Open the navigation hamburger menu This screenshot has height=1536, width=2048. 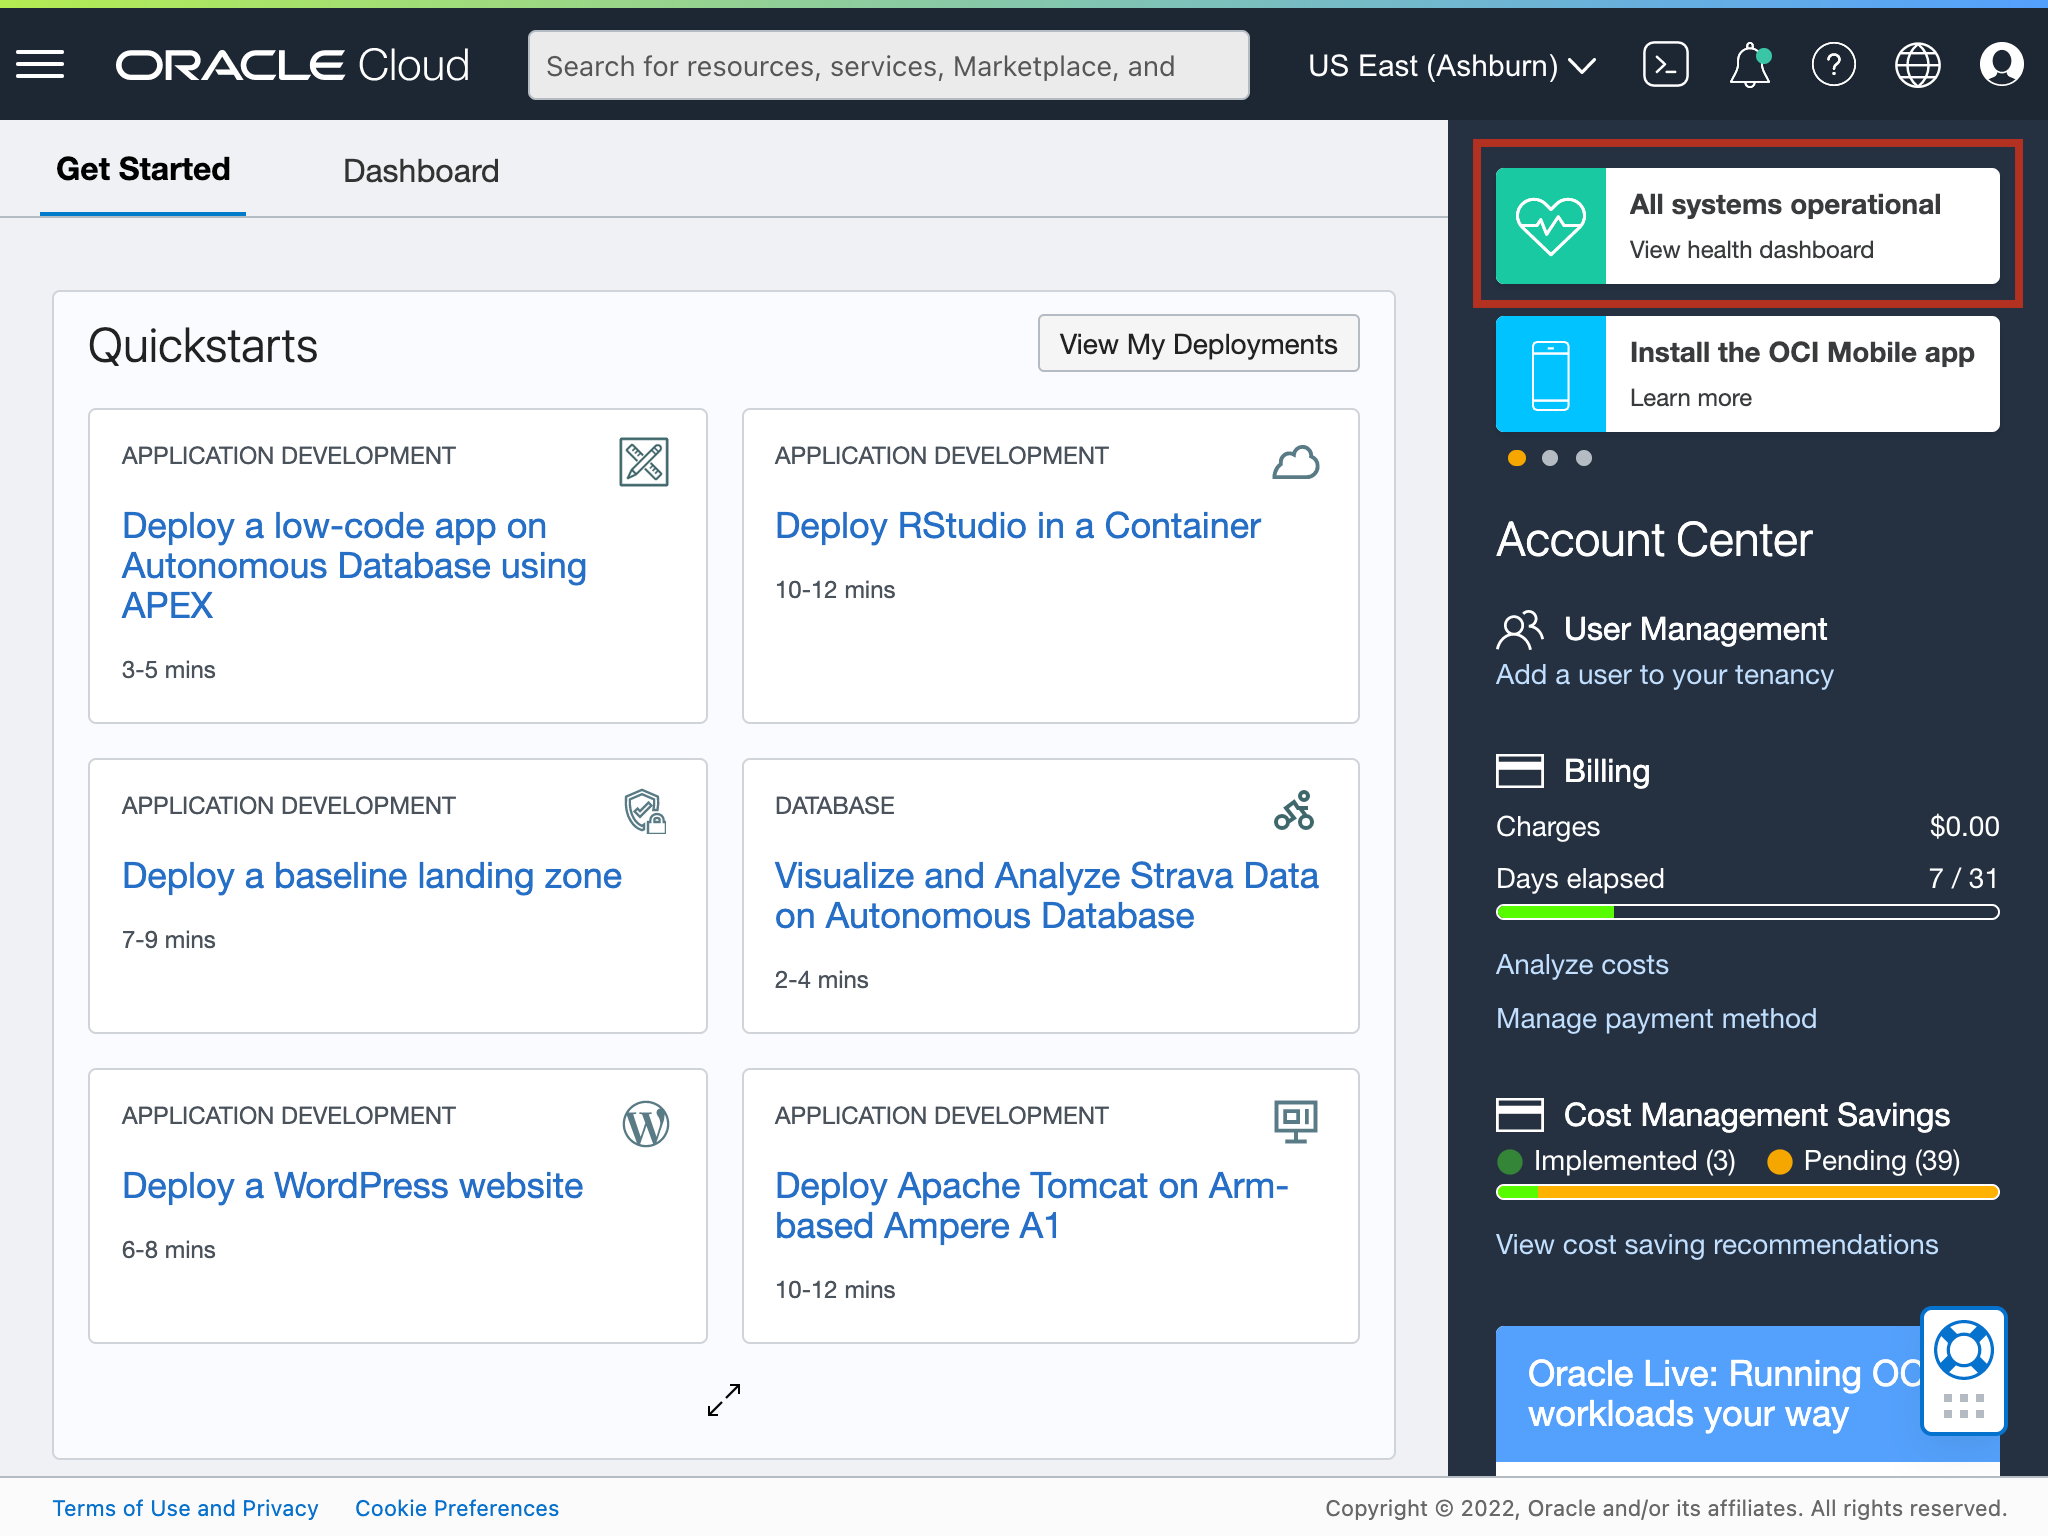pyautogui.click(x=41, y=64)
